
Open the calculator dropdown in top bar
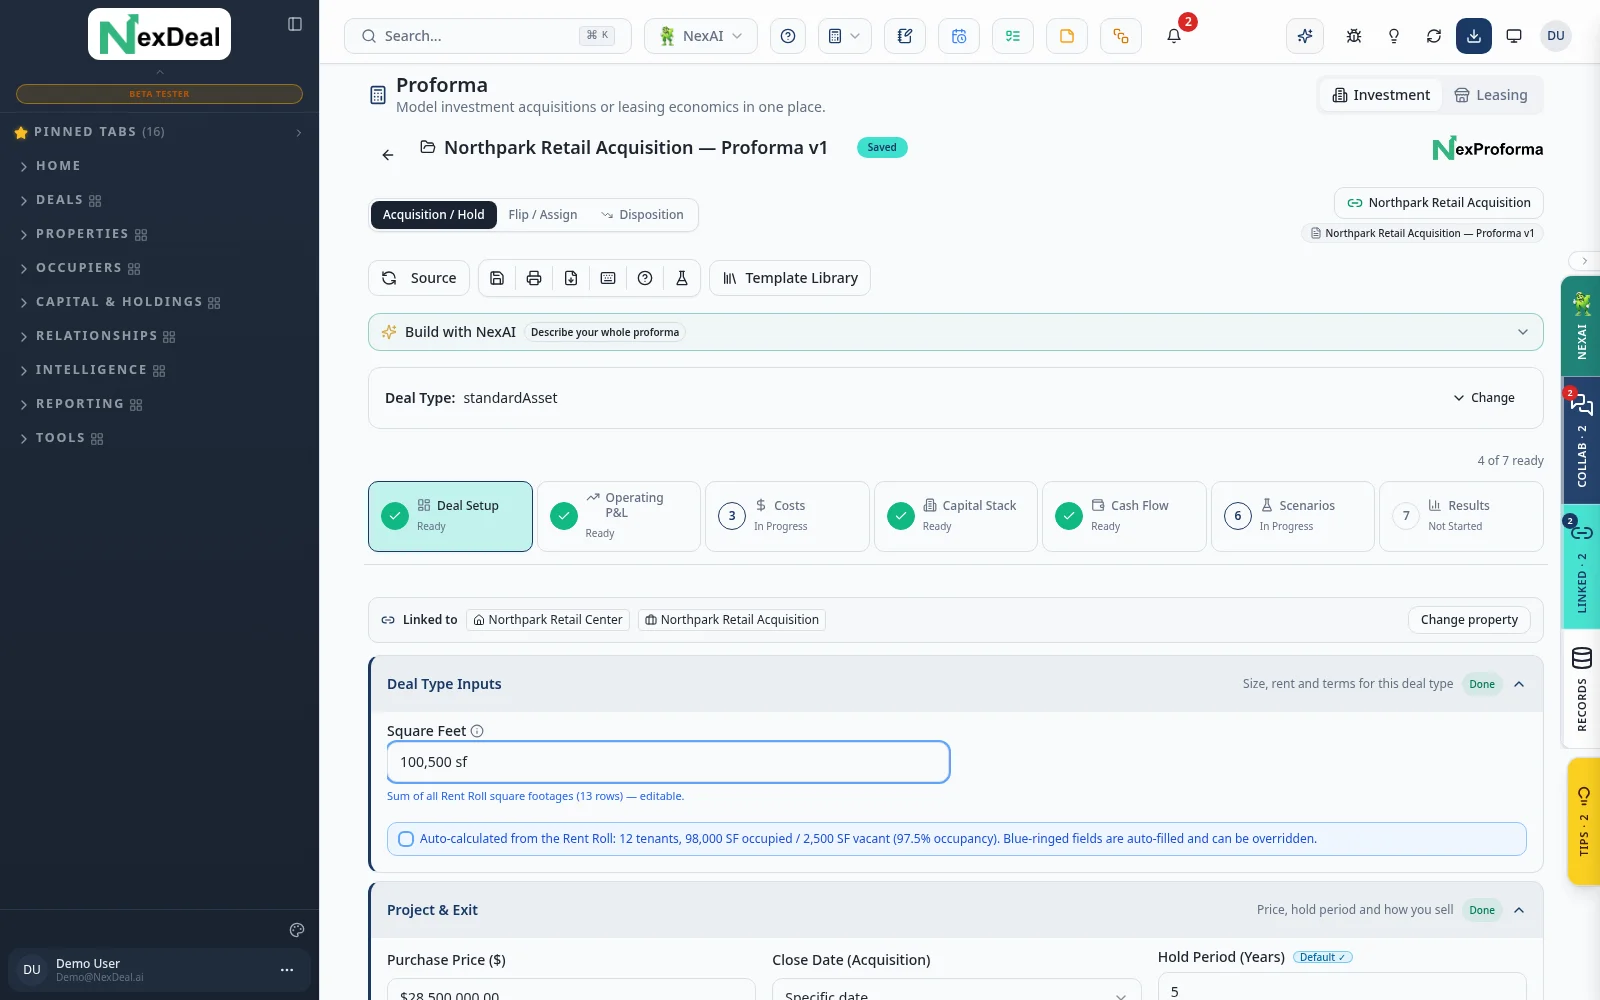pos(844,36)
